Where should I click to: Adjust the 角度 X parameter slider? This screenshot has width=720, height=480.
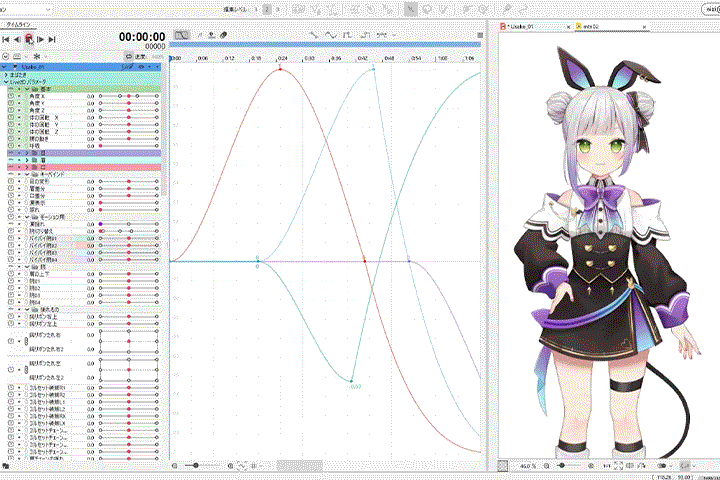pos(129,96)
